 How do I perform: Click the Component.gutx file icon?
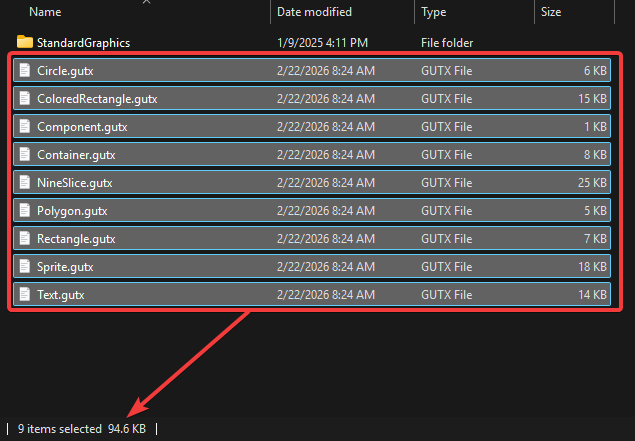(x=25, y=128)
